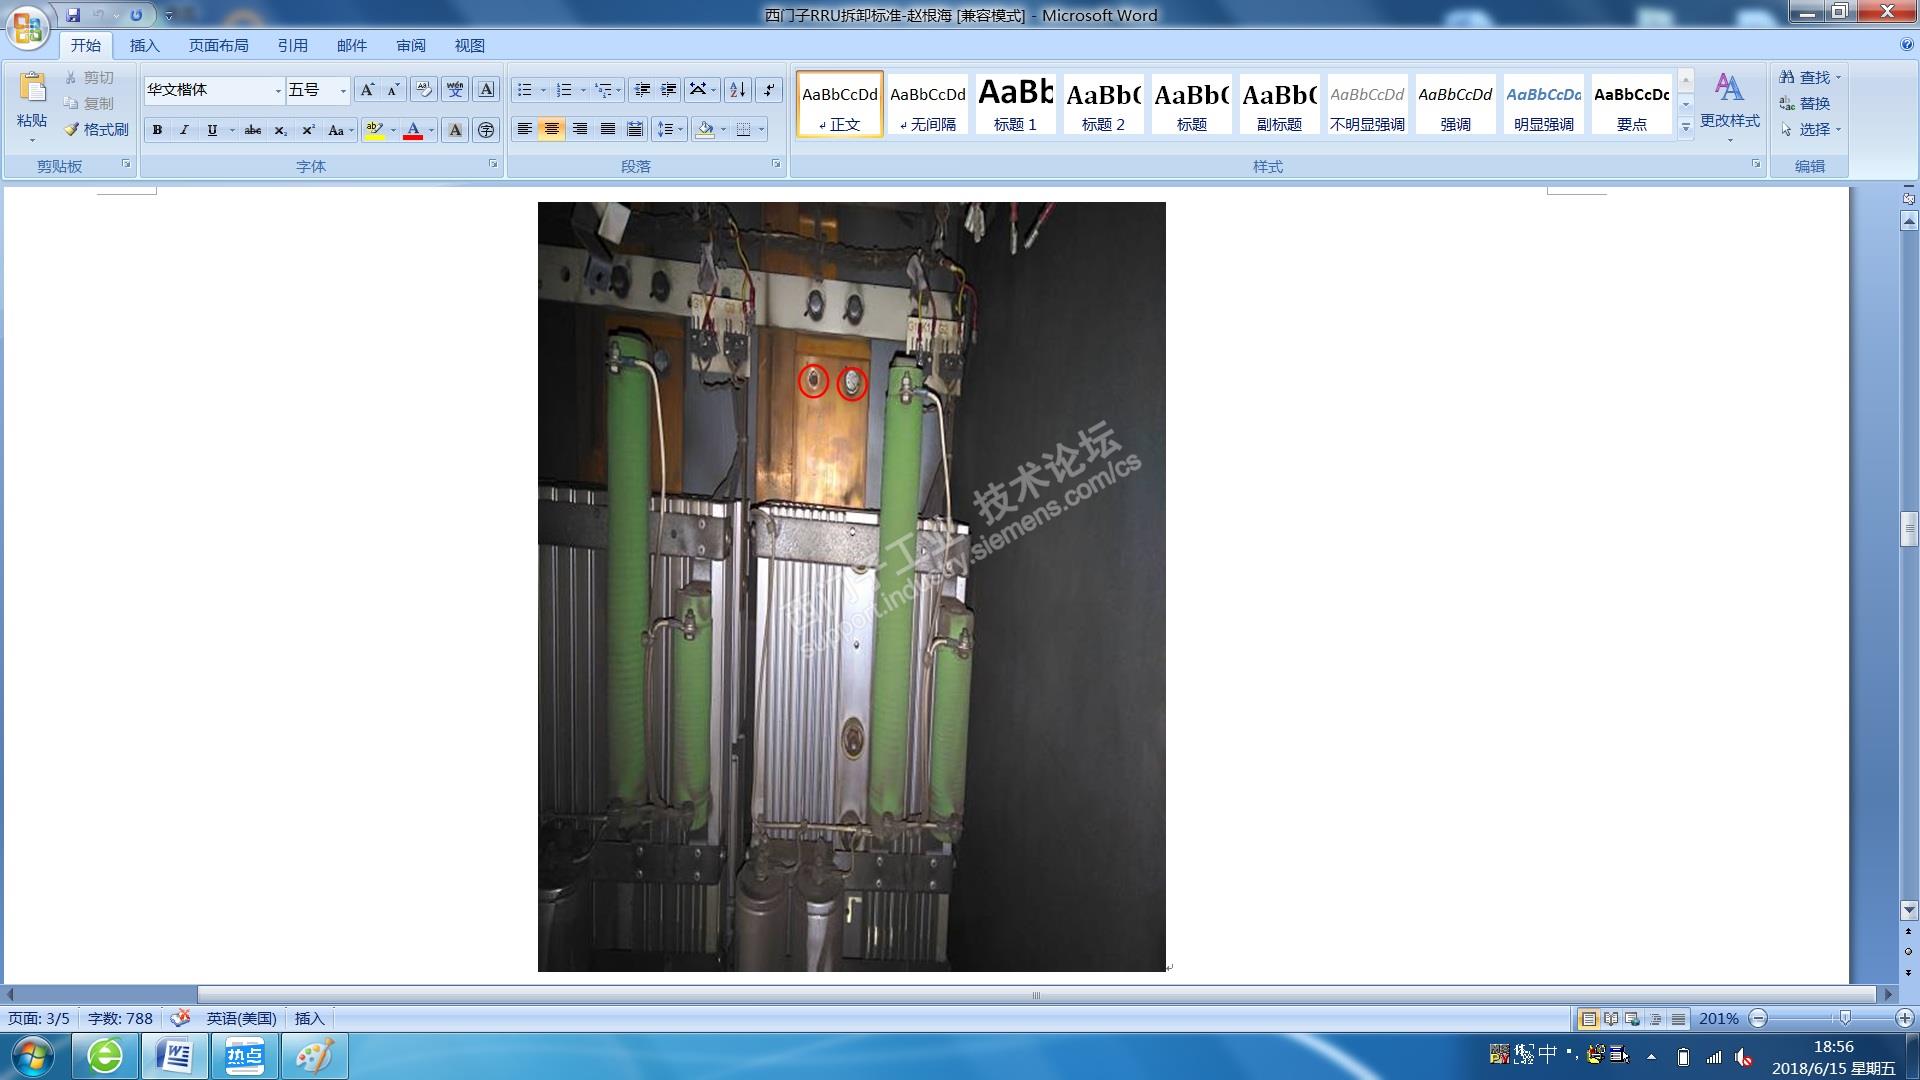The image size is (1920, 1080).
Task: Click the Sort paragraphs icon
Action: 737,90
